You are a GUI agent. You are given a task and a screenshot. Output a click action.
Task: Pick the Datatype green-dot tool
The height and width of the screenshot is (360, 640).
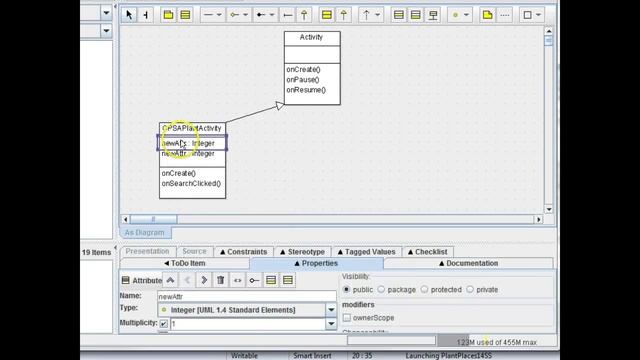click(x=456, y=15)
